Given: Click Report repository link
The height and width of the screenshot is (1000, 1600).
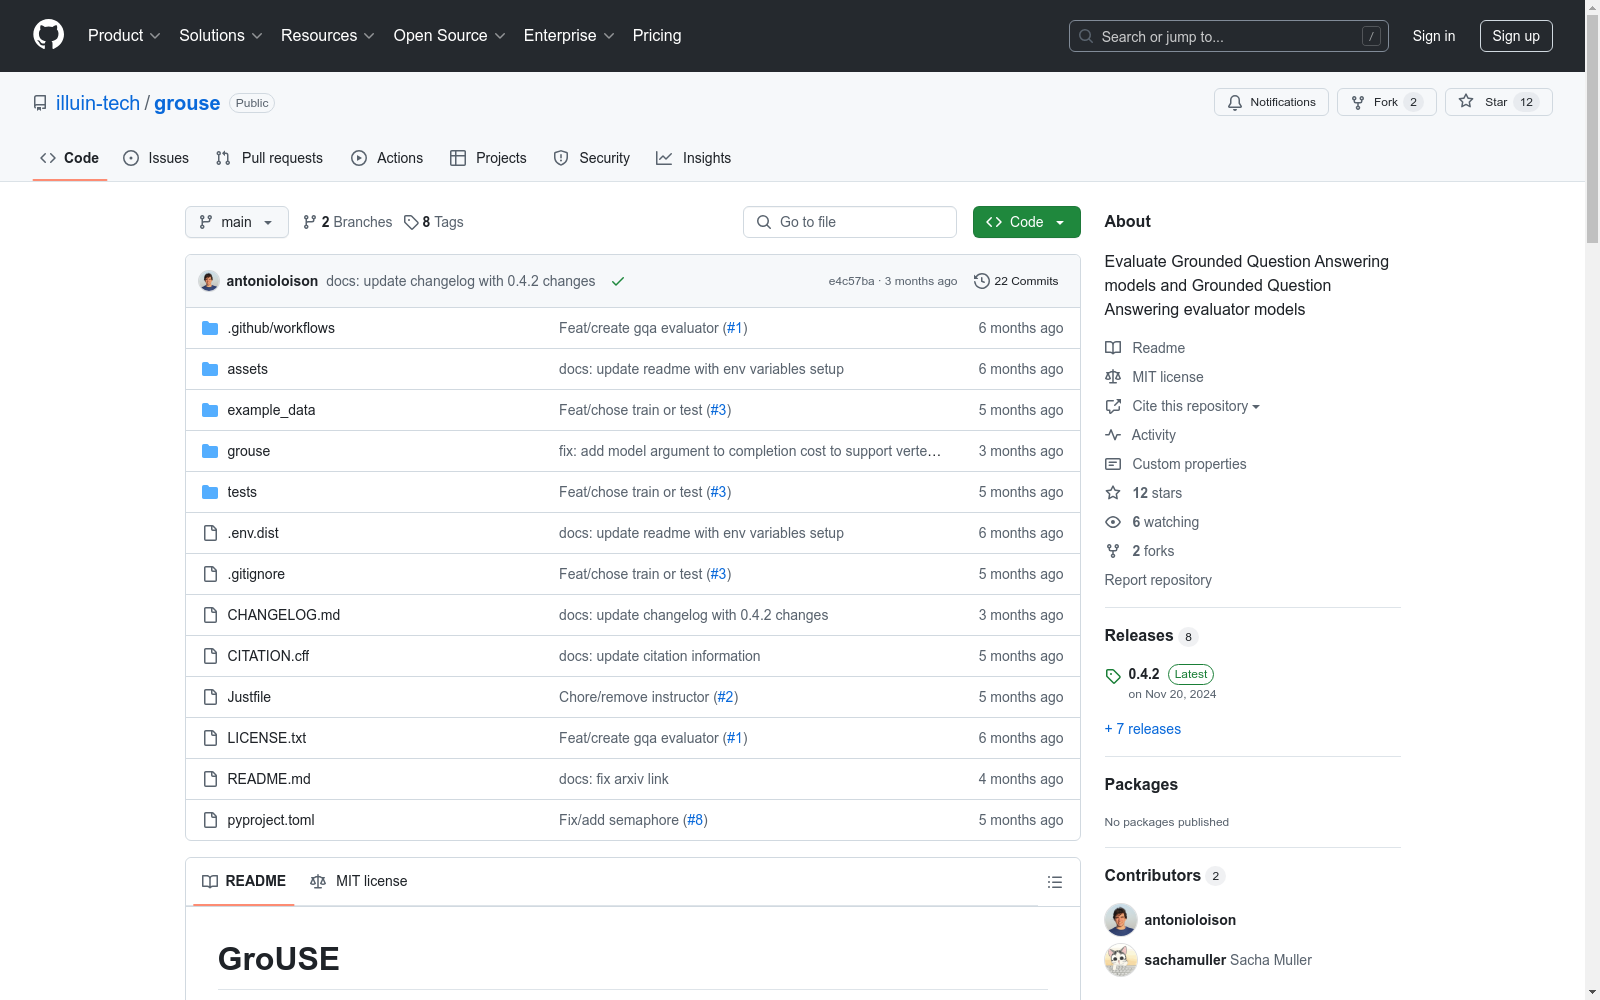Looking at the screenshot, I should tap(1158, 580).
